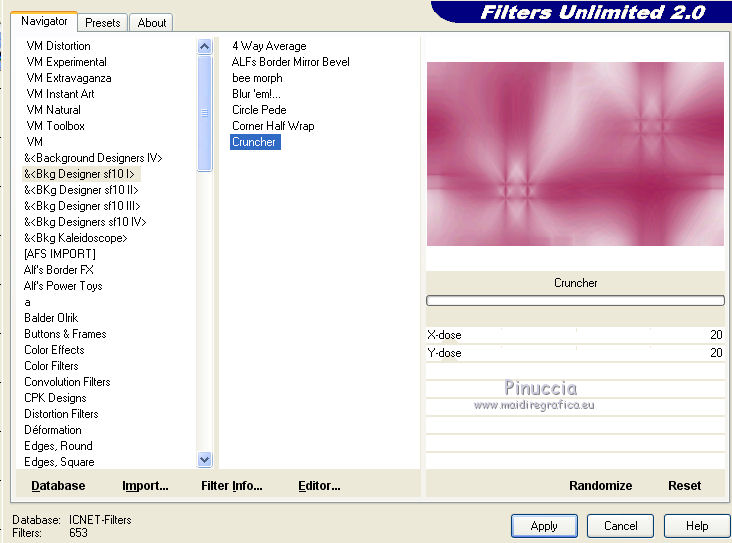Choose the bee morph filter

click(x=257, y=78)
